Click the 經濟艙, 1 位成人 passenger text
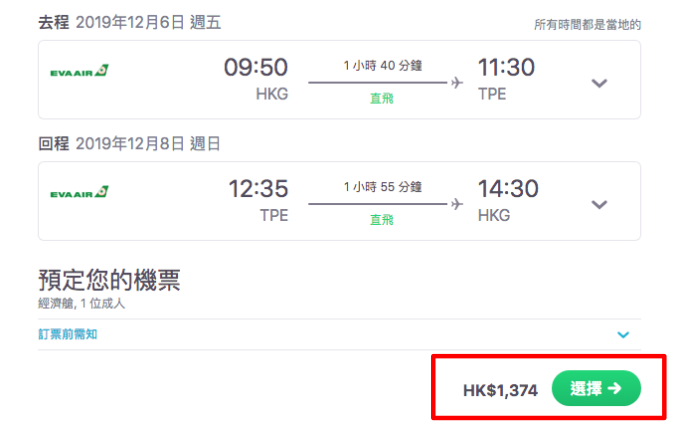Screen dimensions: 680x425 pyautogui.click(x=82, y=304)
